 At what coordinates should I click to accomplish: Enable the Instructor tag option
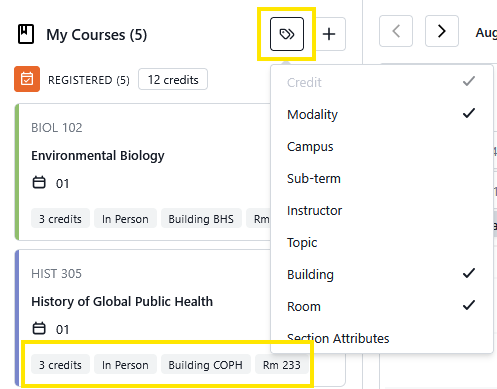pyautogui.click(x=382, y=210)
